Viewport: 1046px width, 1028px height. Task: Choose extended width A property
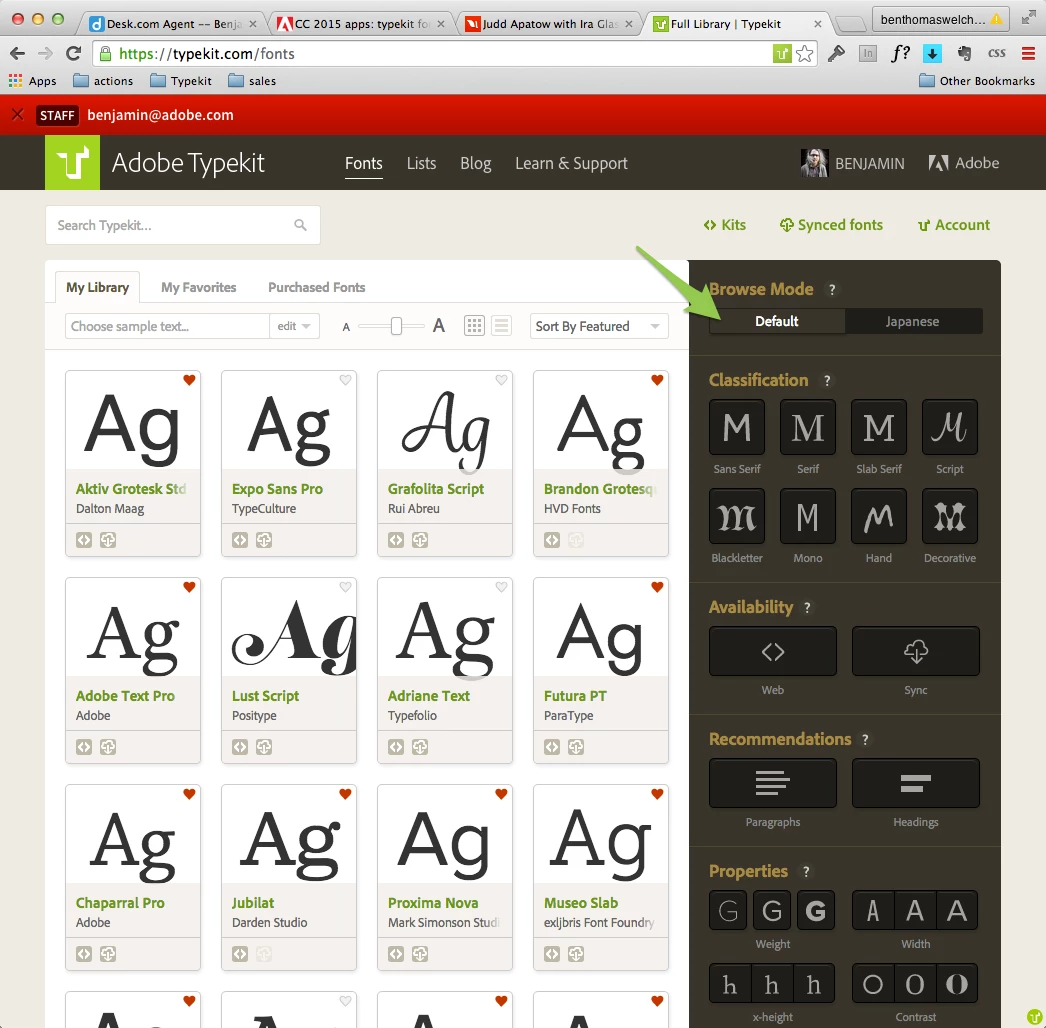pyautogui.click(x=957, y=910)
